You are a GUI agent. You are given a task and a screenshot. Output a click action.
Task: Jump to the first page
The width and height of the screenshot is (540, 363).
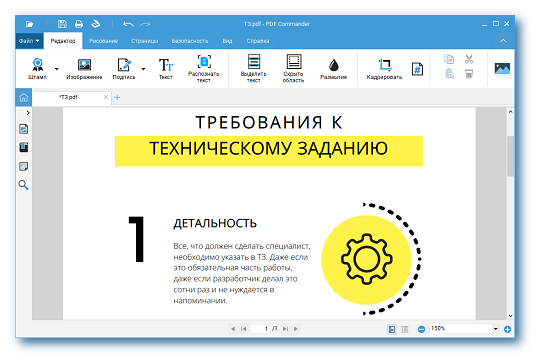[243, 329]
